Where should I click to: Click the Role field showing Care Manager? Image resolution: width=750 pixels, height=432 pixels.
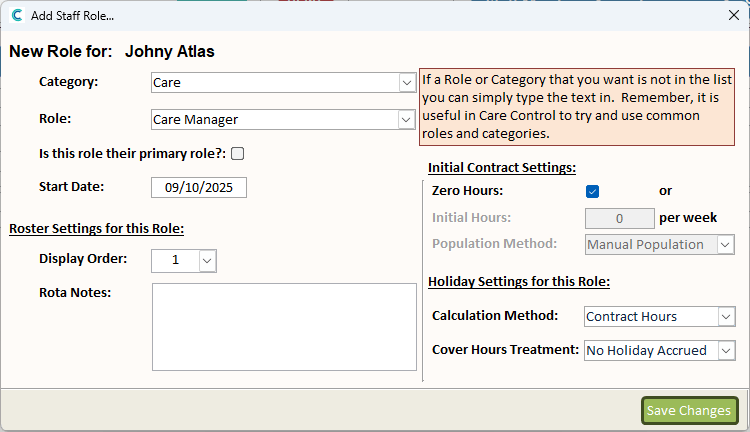tap(274, 120)
